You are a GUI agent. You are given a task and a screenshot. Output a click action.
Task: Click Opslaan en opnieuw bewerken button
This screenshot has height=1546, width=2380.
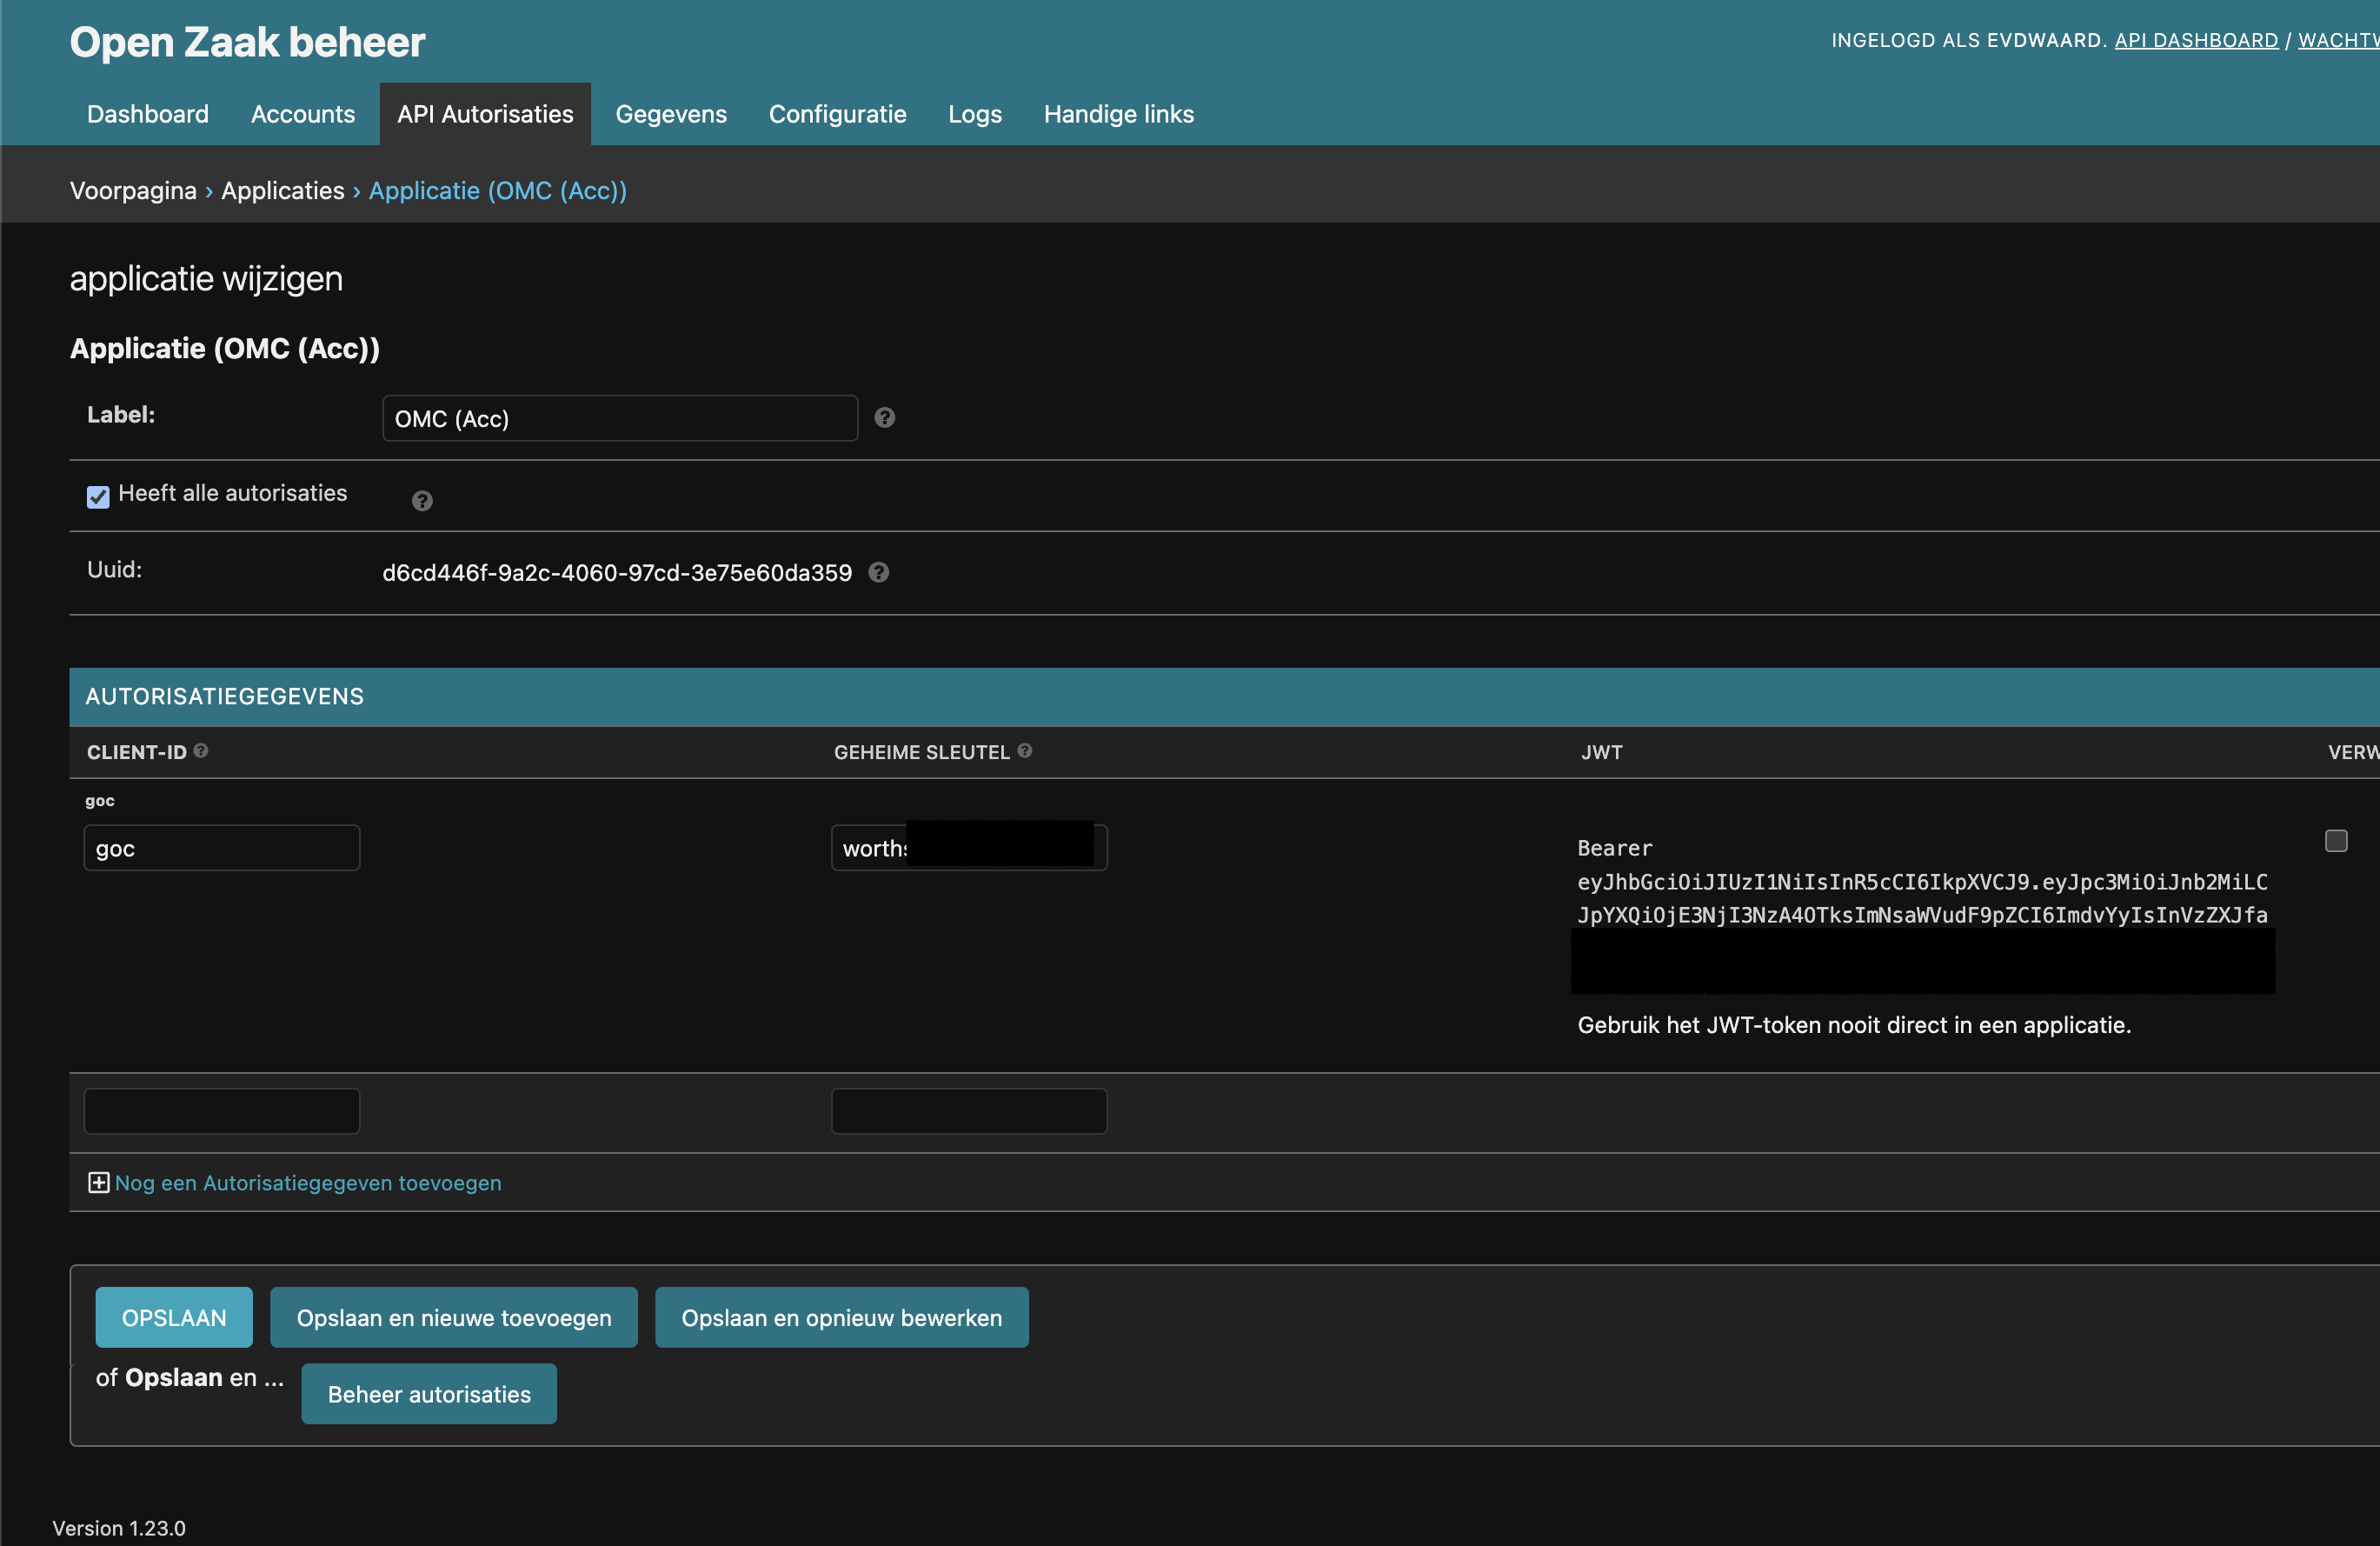point(841,1318)
